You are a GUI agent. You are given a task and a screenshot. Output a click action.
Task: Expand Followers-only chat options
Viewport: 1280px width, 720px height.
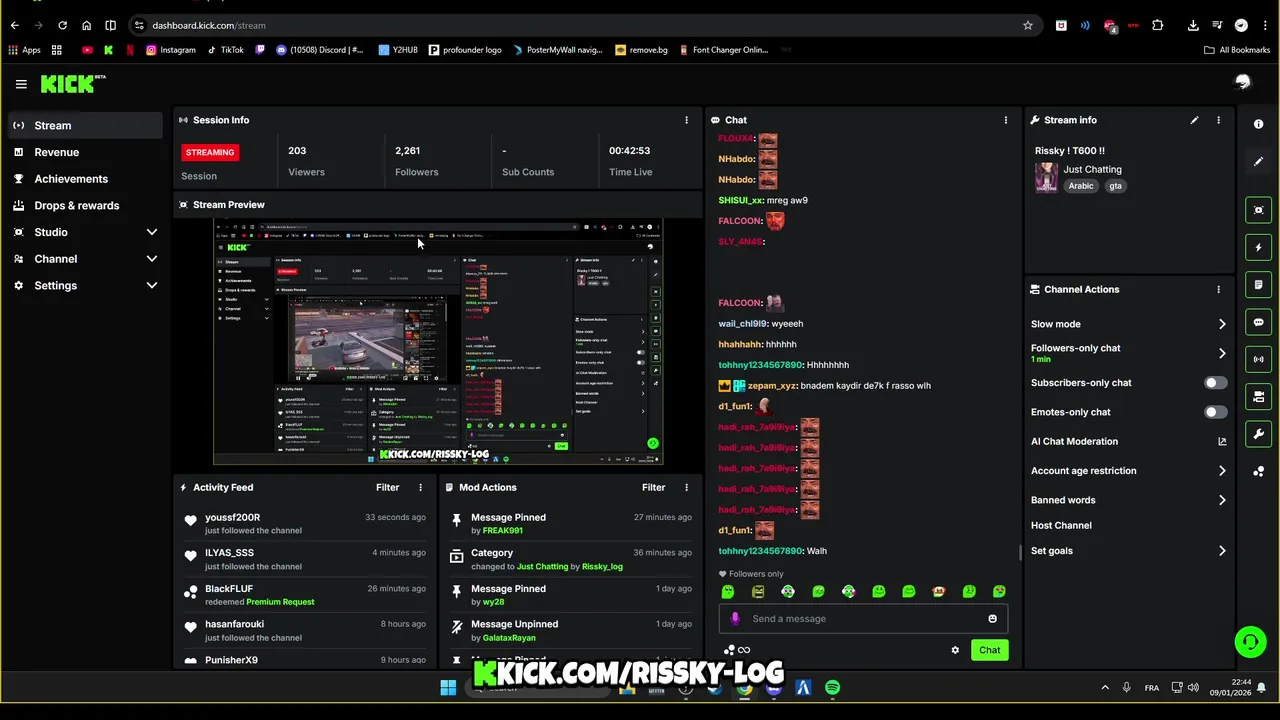coord(1222,353)
